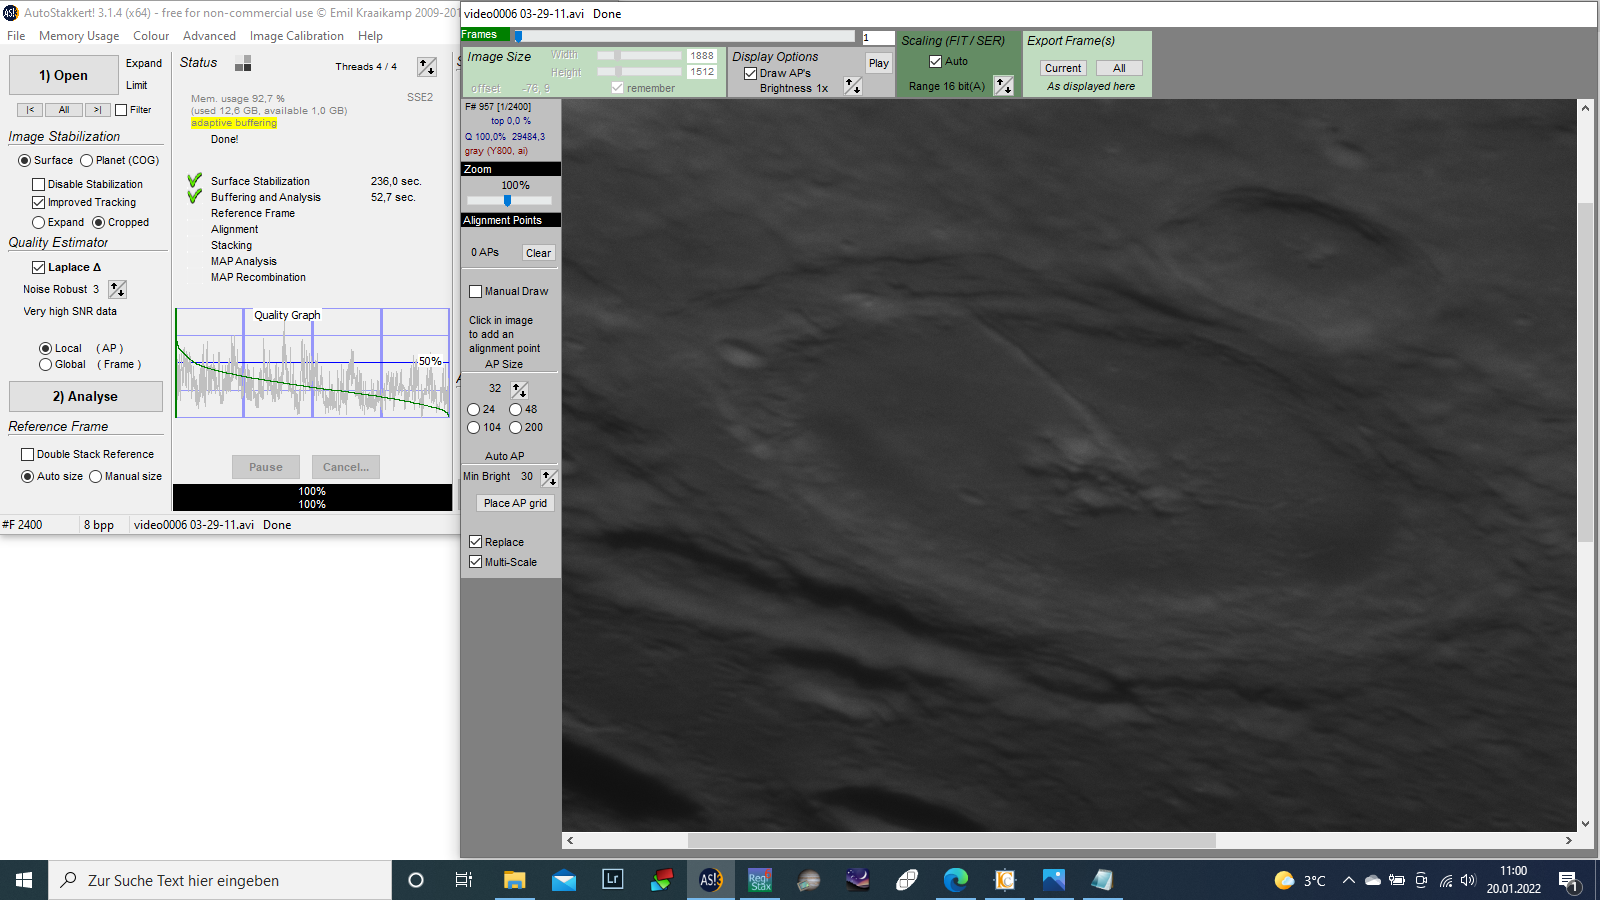Toggle the Filter checkbox
Image resolution: width=1600 pixels, height=900 pixels.
(x=121, y=110)
